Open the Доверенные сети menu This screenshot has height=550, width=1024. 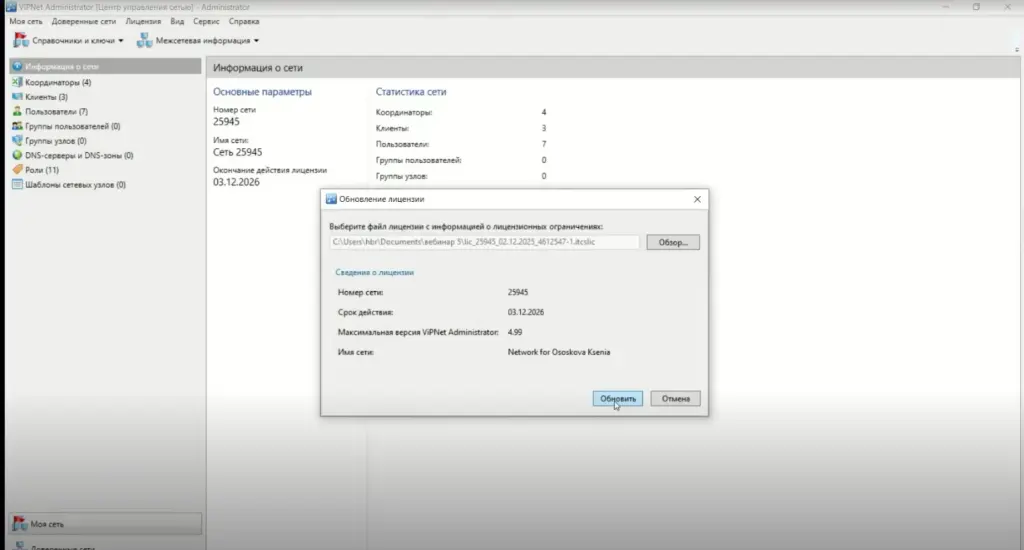(84, 22)
